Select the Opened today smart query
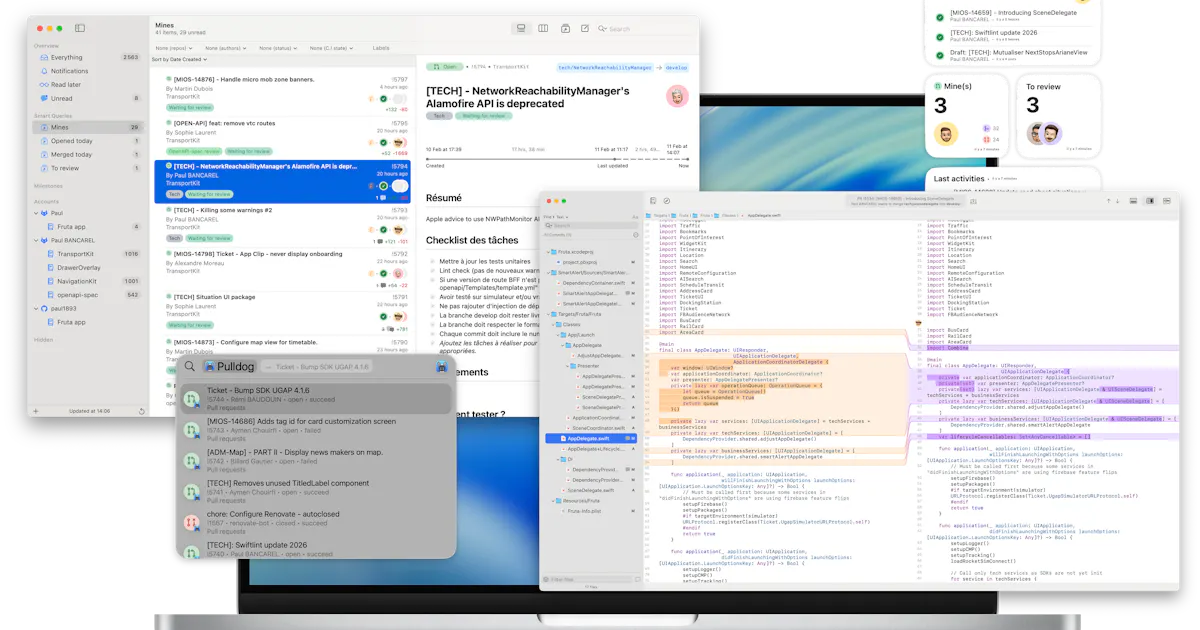Image resolution: width=1200 pixels, height=630 pixels. point(88,141)
